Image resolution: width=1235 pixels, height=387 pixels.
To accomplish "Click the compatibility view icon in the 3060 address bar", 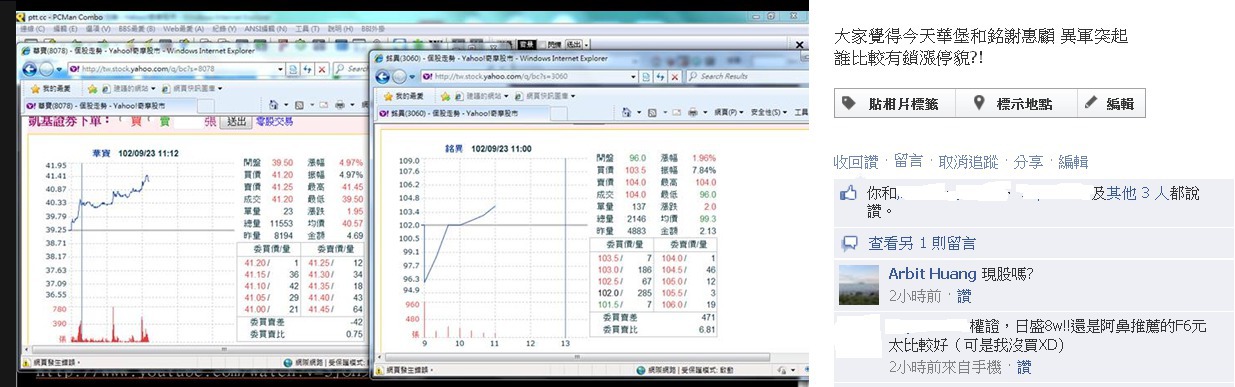I will pyautogui.click(x=645, y=76).
